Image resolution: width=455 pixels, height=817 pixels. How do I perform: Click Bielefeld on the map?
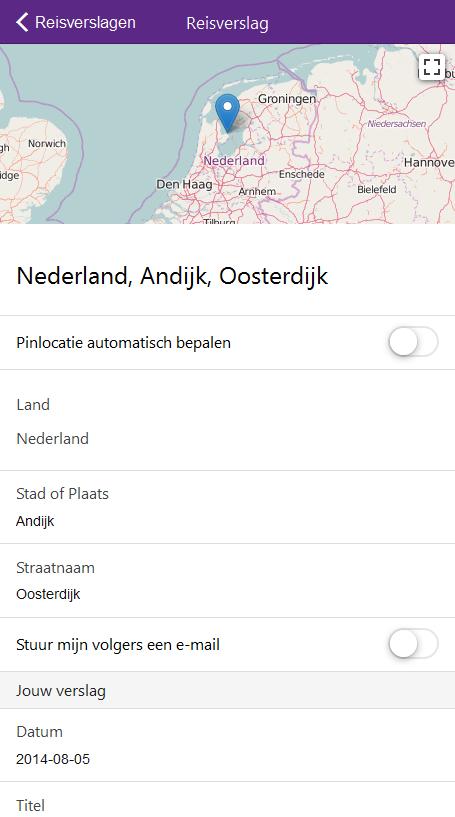(377, 189)
